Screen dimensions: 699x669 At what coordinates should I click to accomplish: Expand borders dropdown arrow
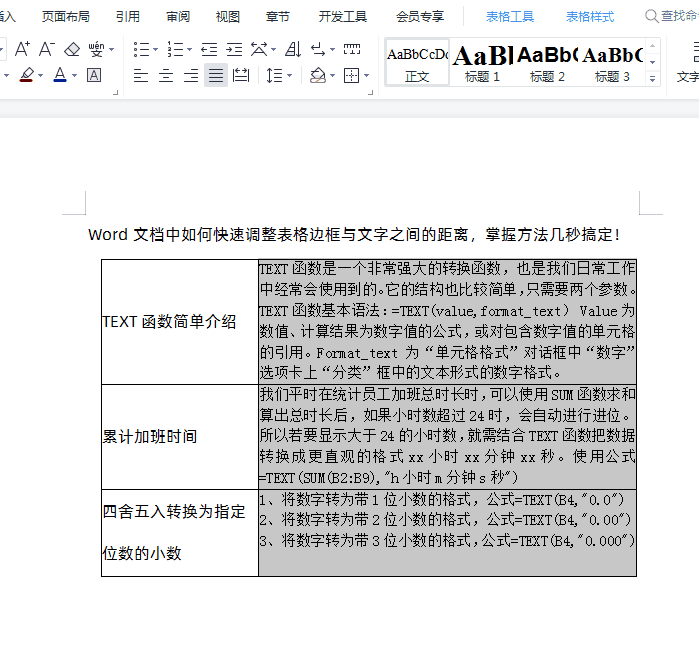click(x=366, y=75)
